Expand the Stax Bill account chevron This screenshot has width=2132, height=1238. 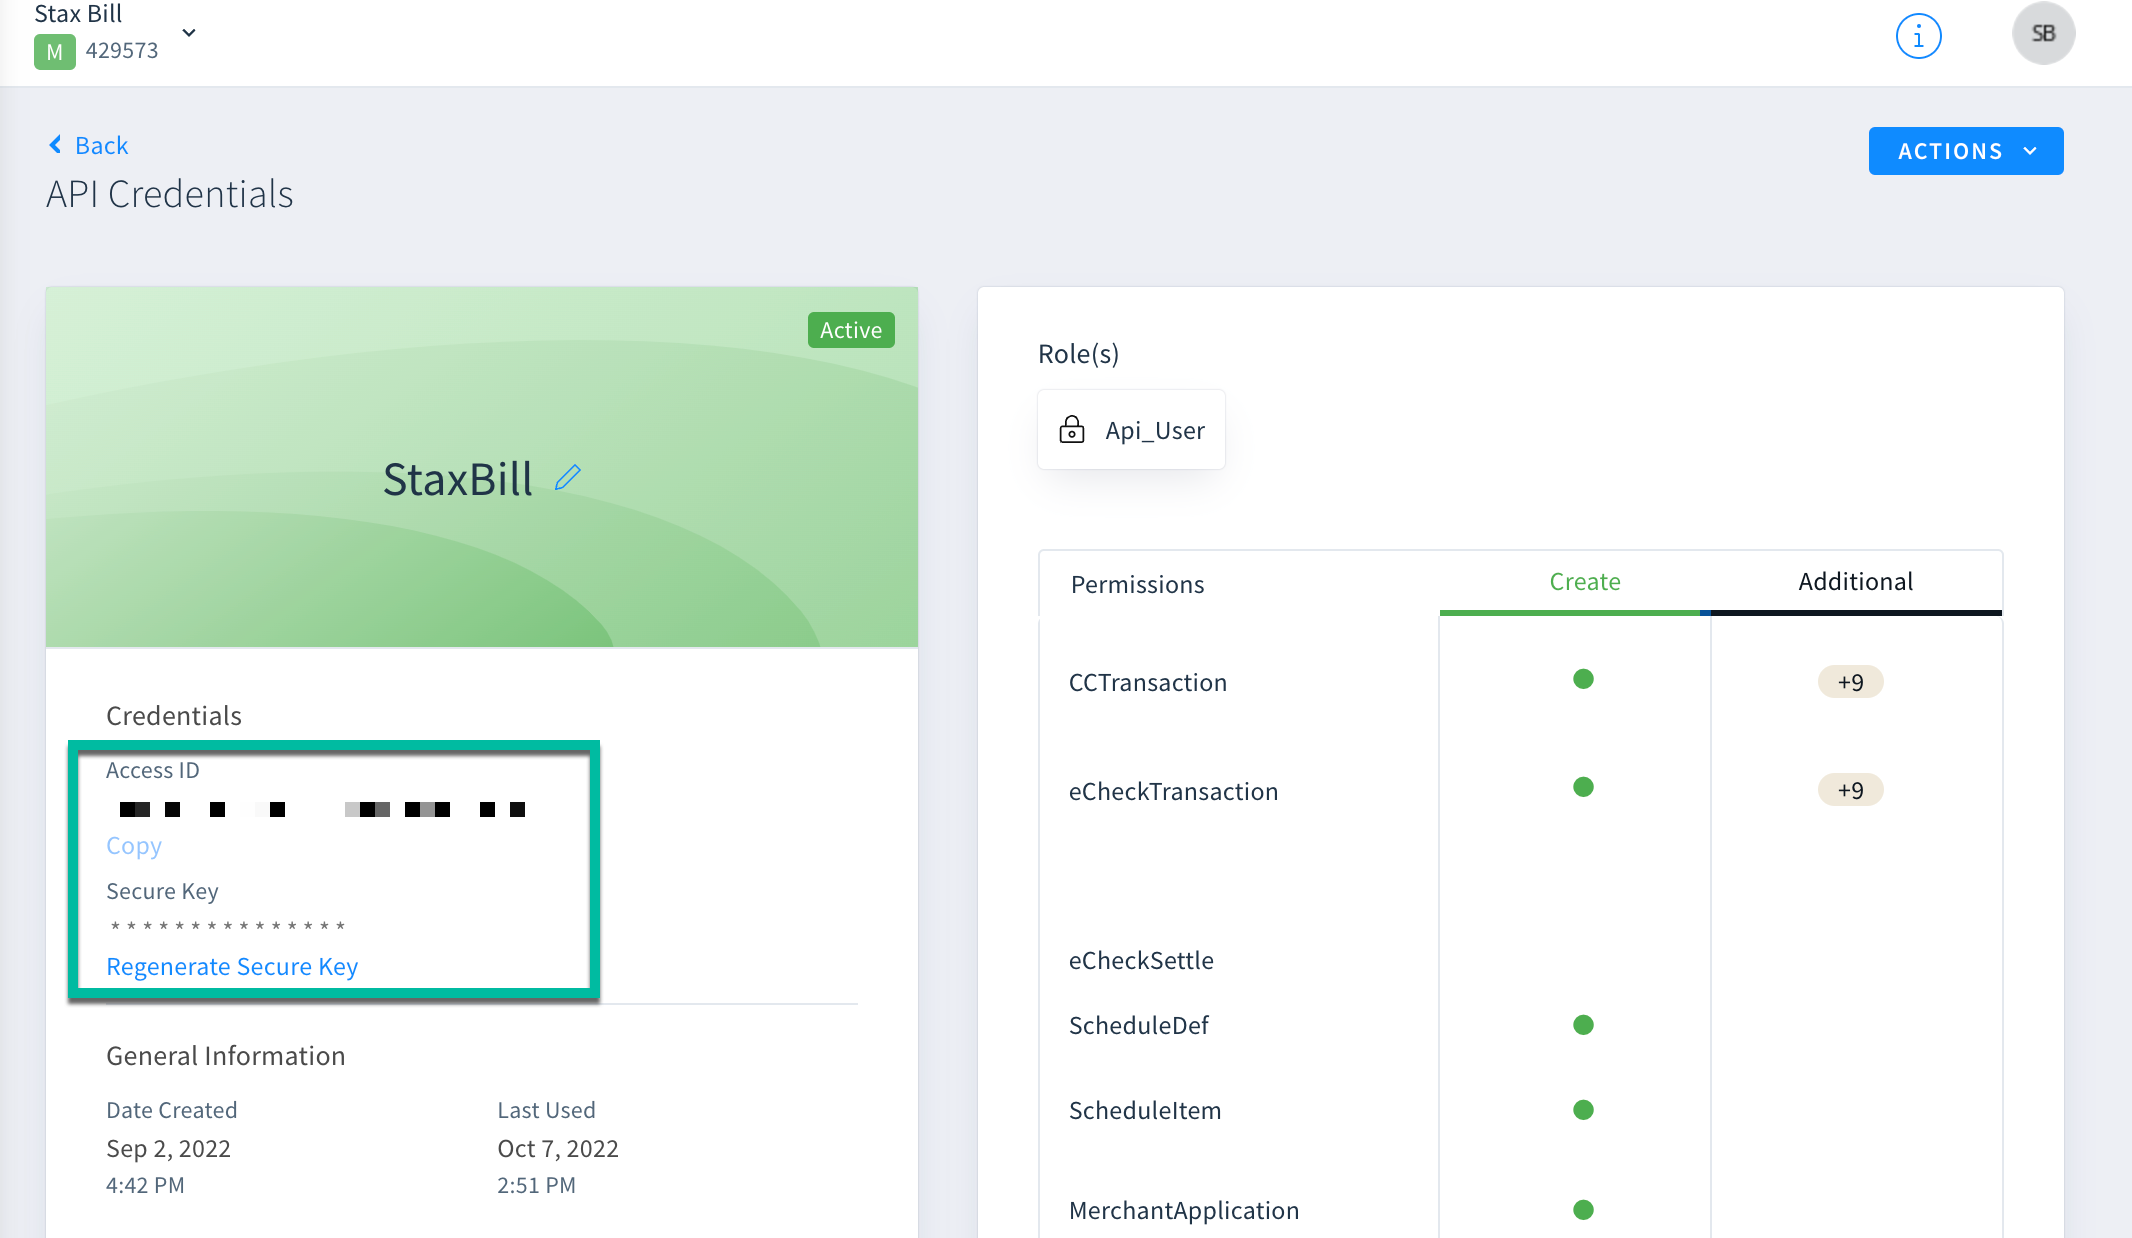[x=189, y=33]
